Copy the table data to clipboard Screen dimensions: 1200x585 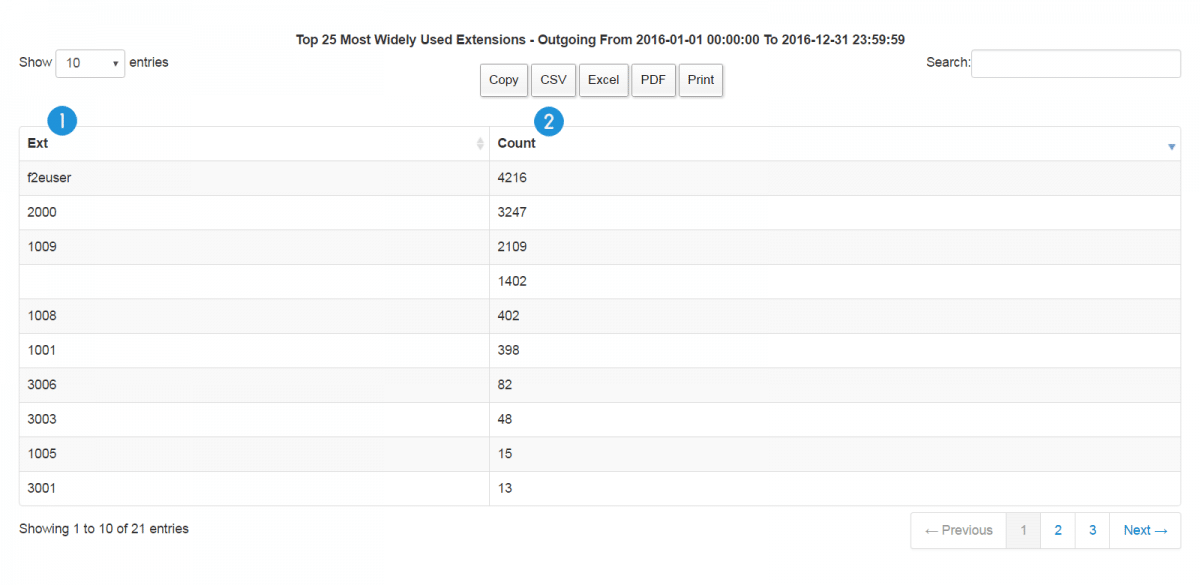point(503,80)
